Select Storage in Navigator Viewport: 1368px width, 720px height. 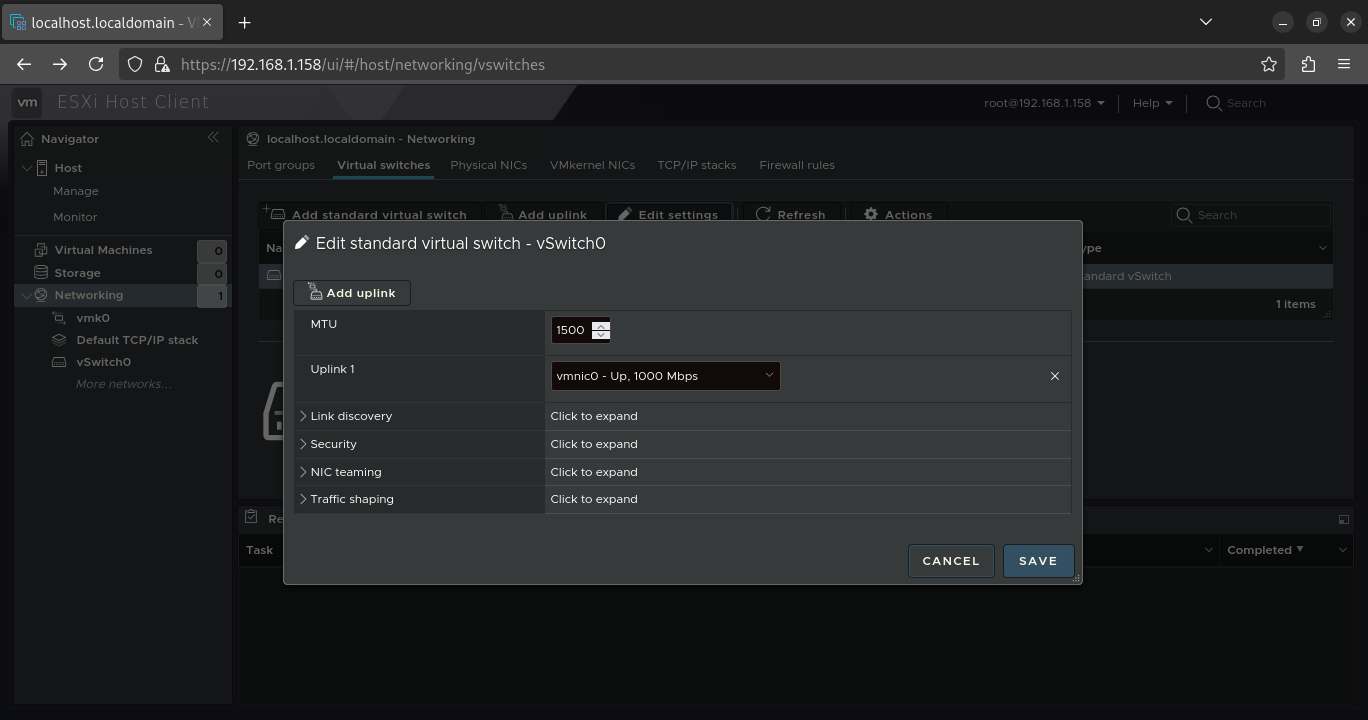coord(77,273)
